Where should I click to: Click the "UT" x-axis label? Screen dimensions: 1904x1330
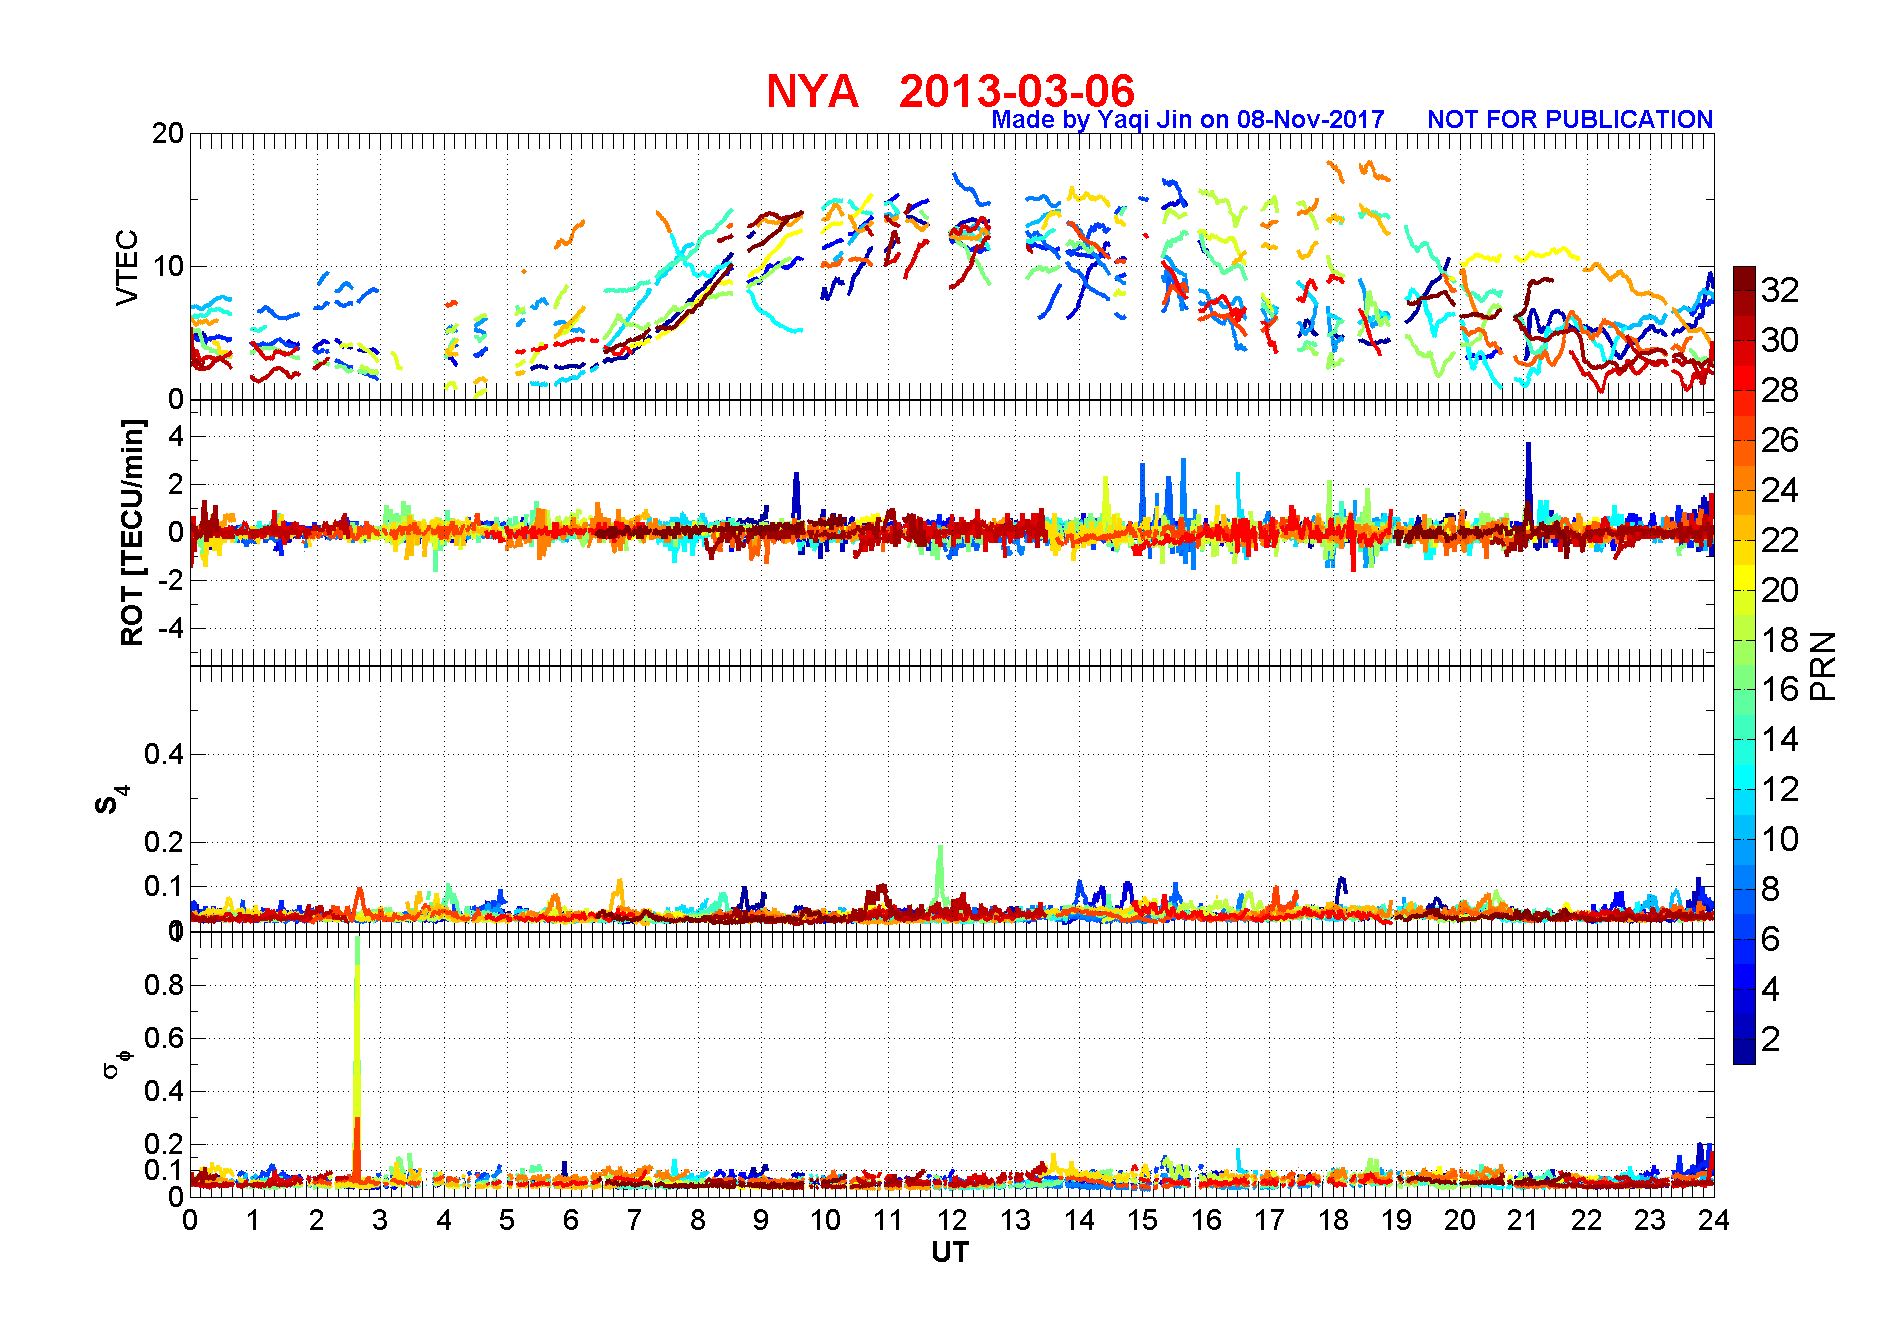[950, 1253]
